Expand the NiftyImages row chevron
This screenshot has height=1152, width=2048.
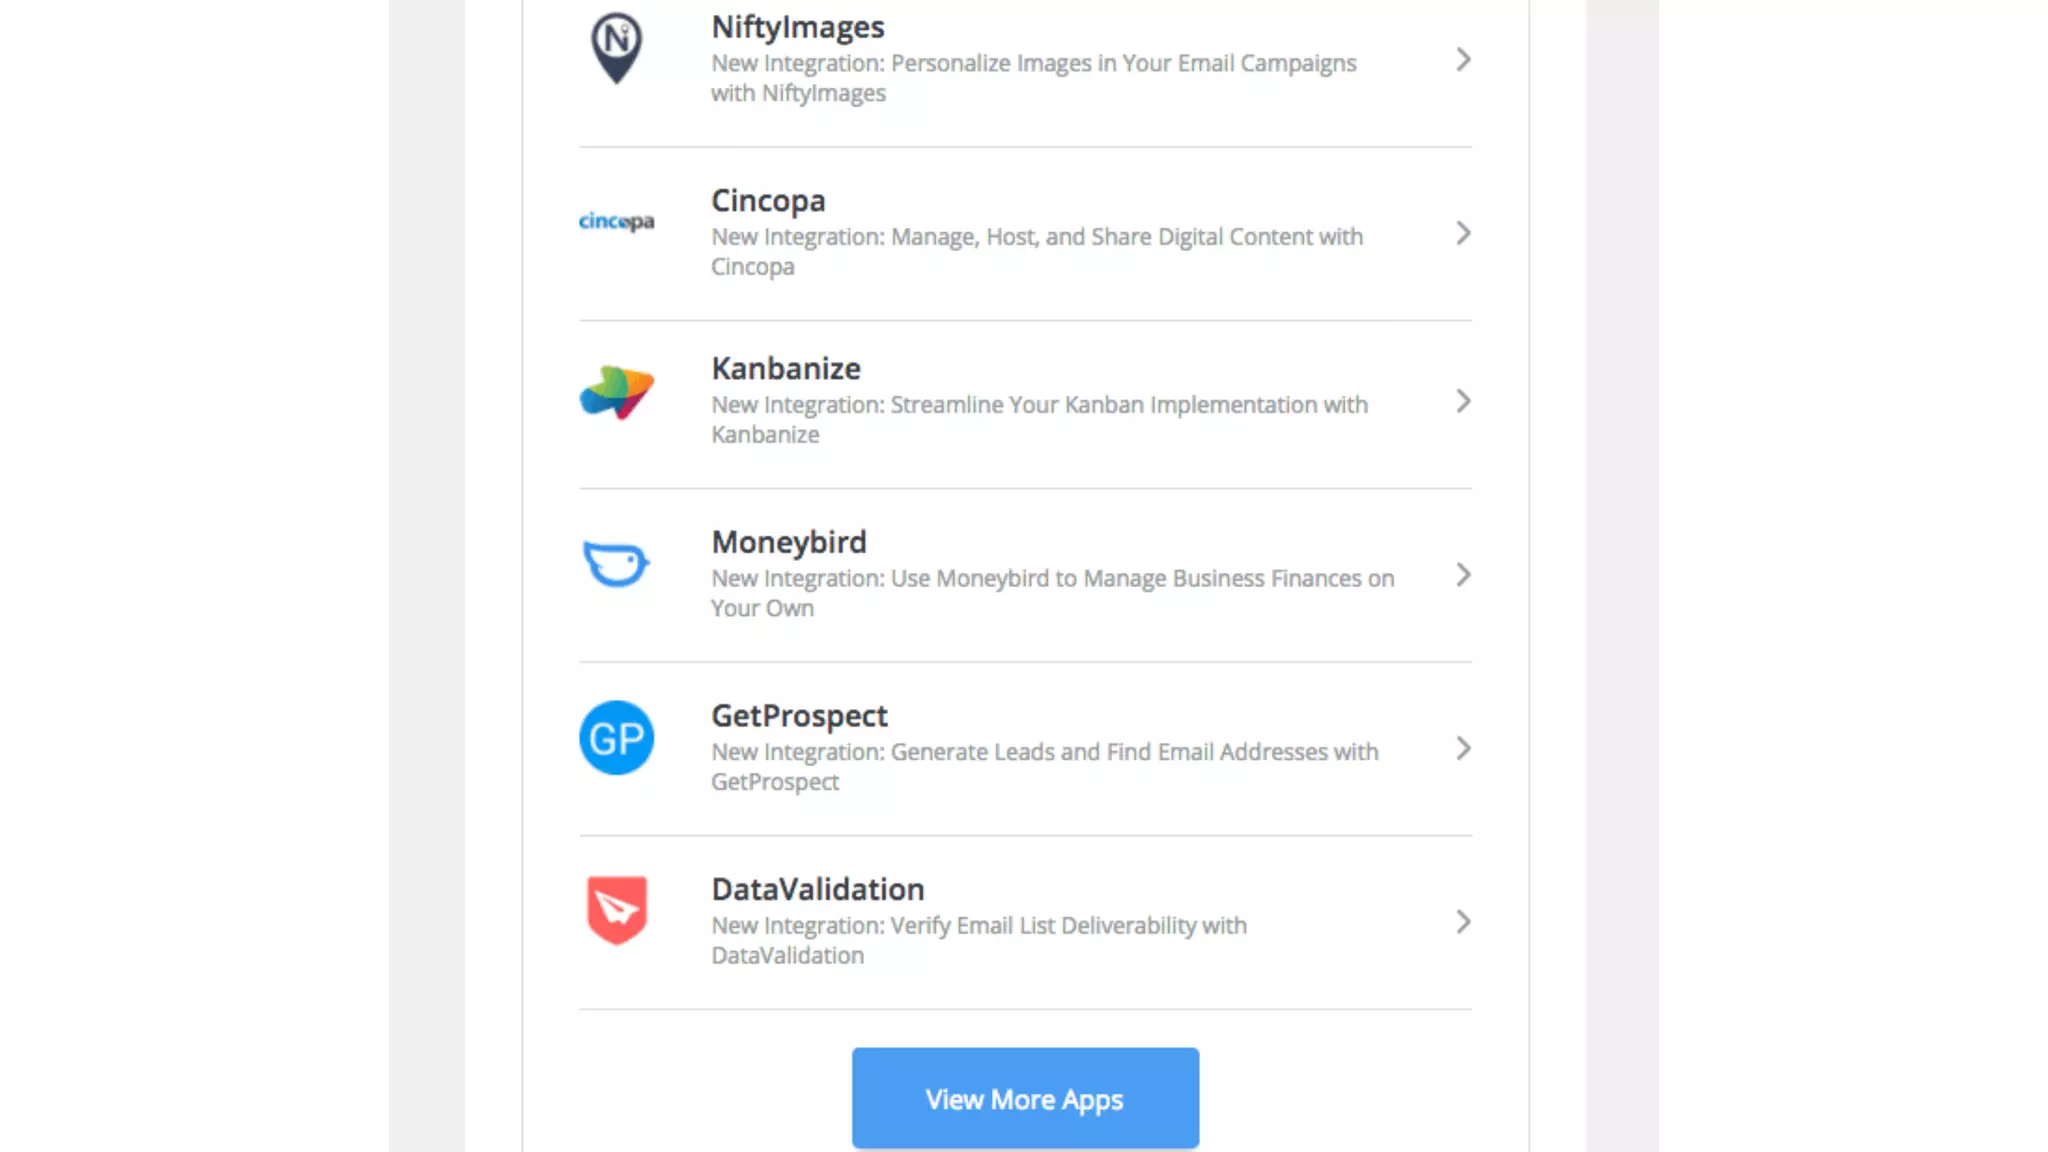(x=1463, y=60)
